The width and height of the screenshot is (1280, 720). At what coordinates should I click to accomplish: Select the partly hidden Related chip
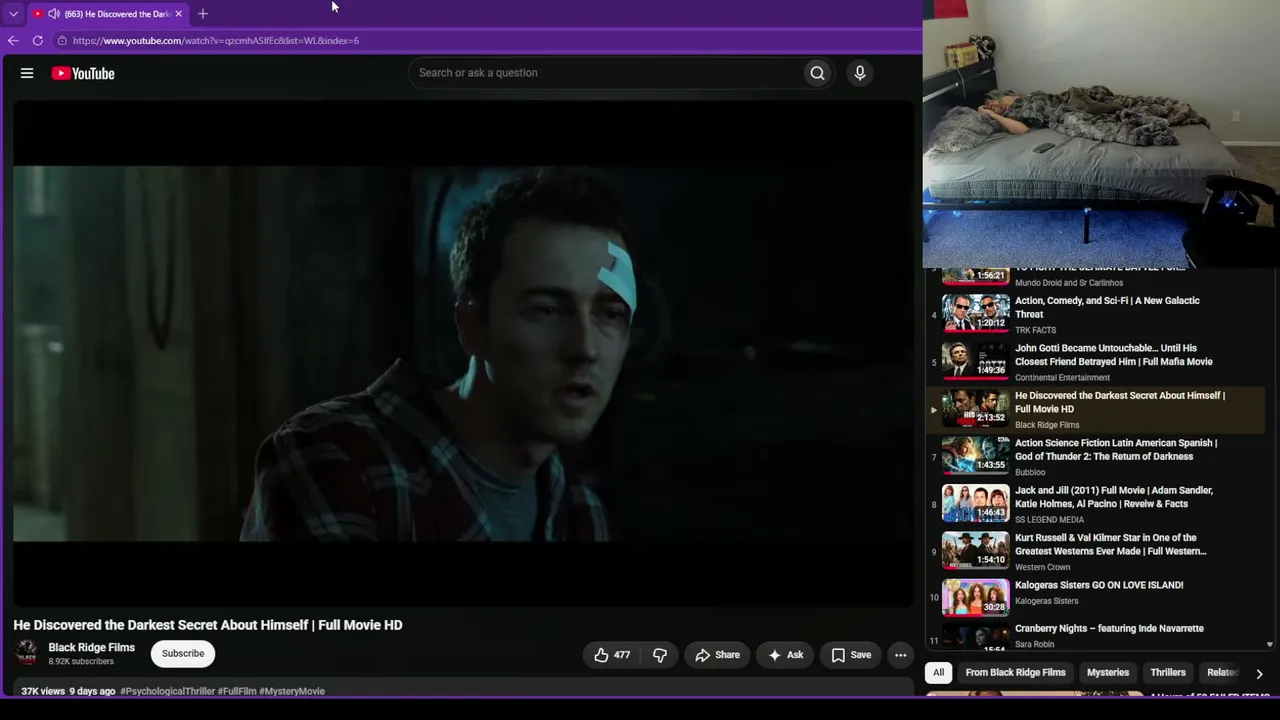[x=1222, y=673]
